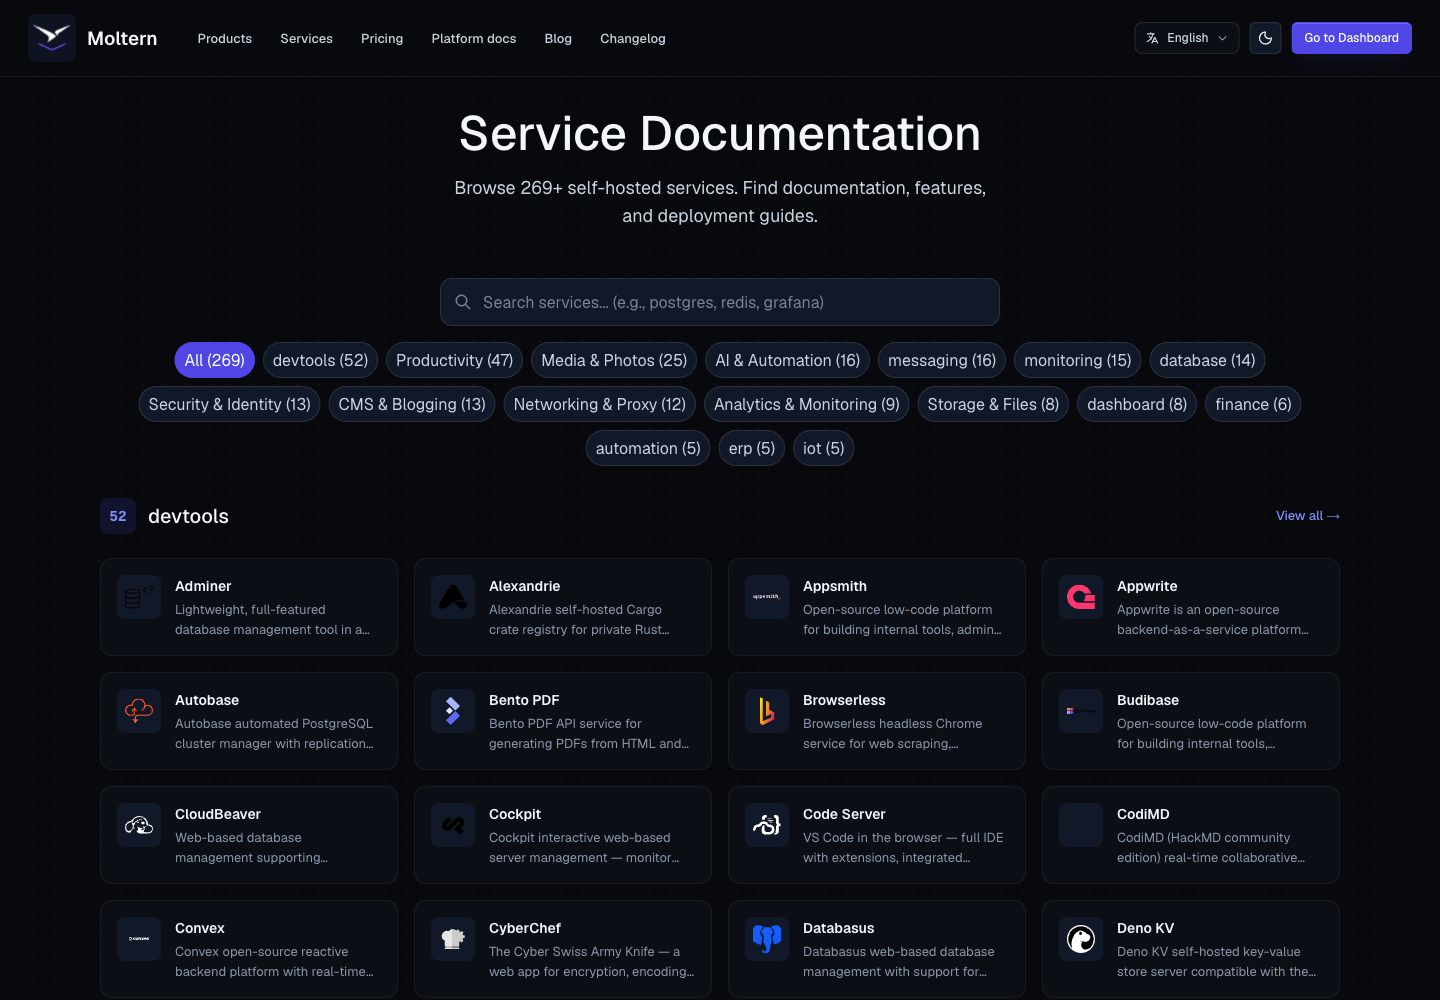The height and width of the screenshot is (1000, 1440).
Task: Filter by devtools (52)
Action: (320, 360)
